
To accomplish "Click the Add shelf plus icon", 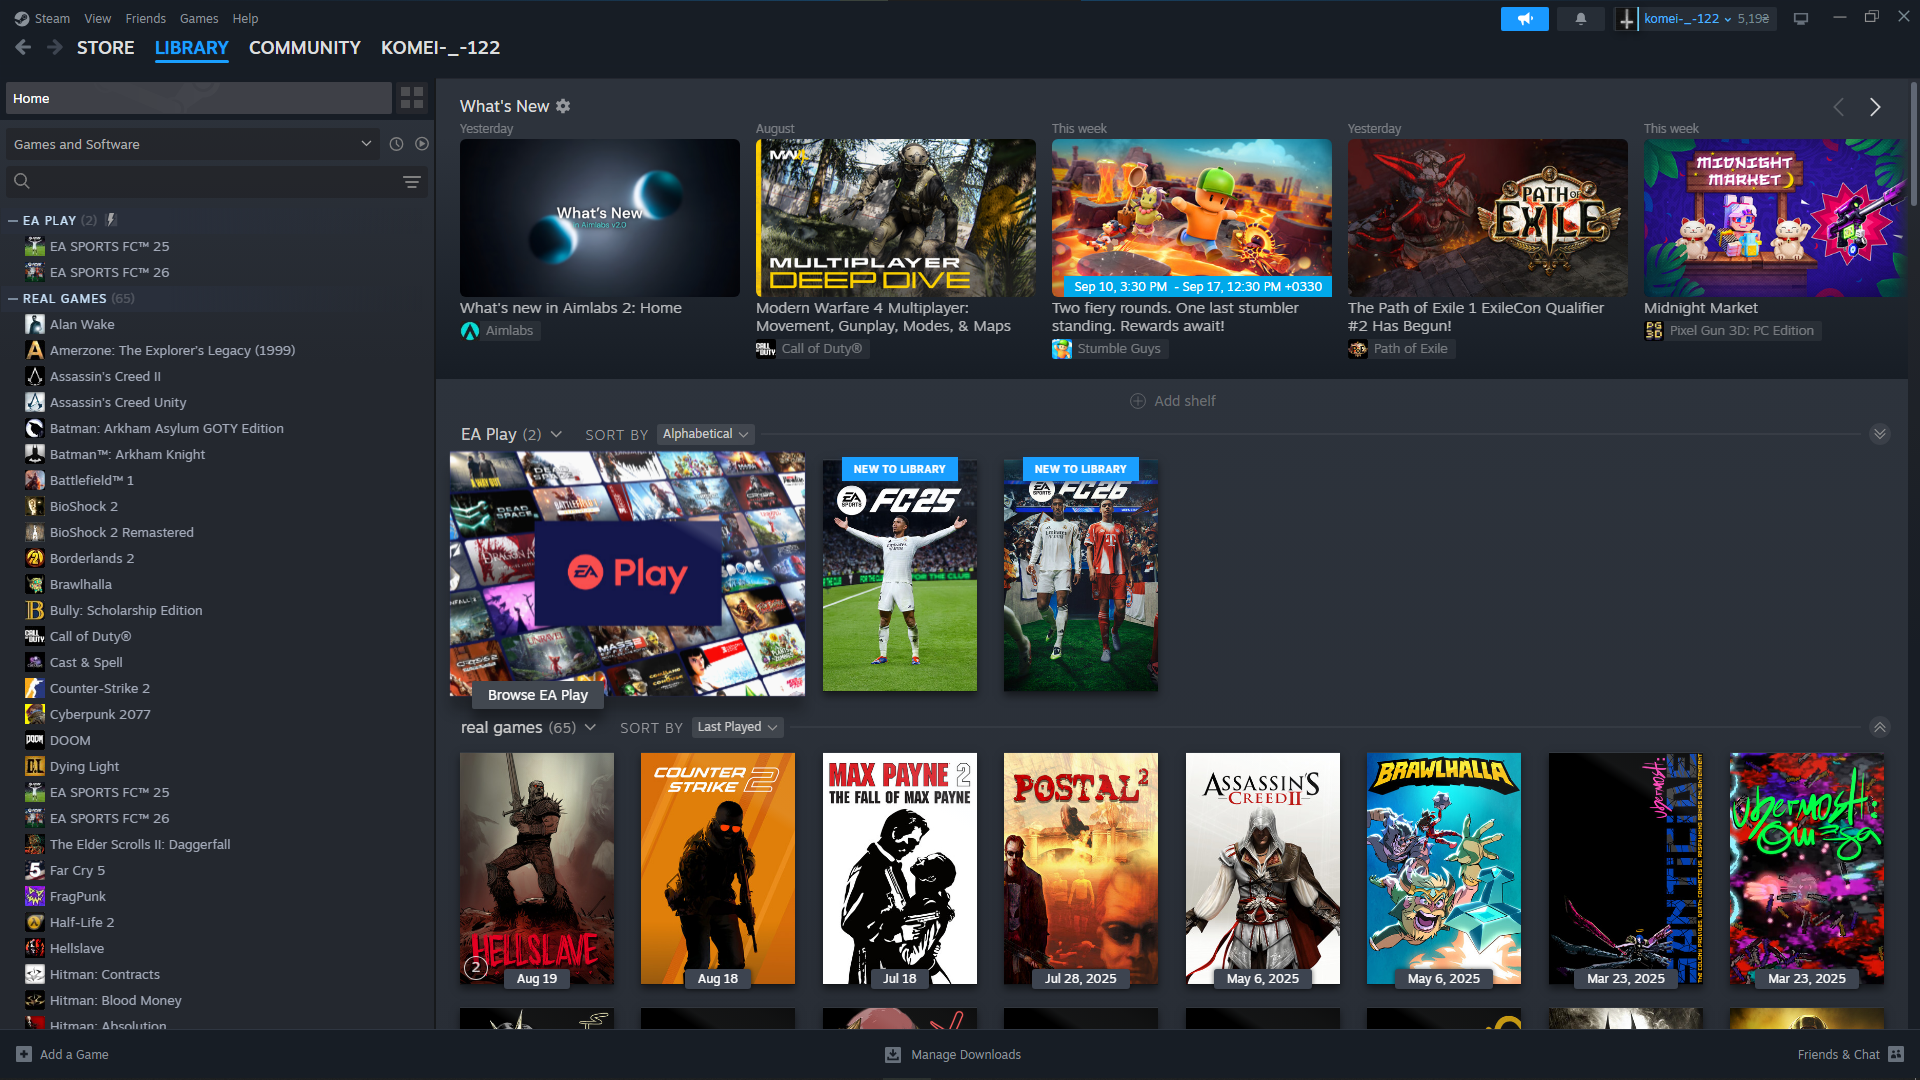I will [1138, 401].
